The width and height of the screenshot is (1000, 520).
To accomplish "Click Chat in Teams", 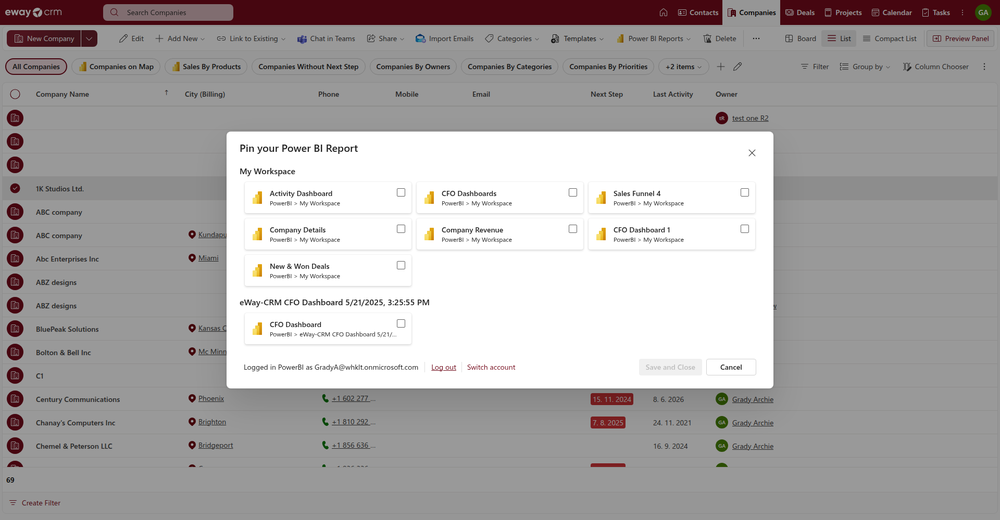I will 326,38.
